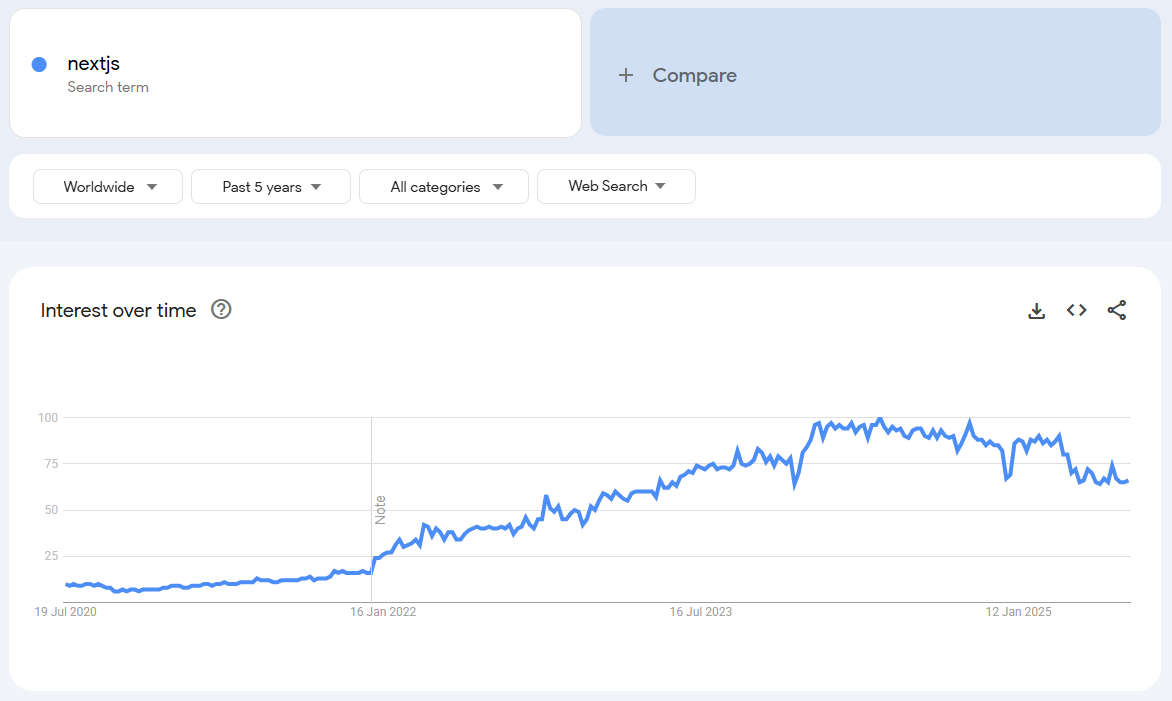Select the plus icon on the Compare card
This screenshot has width=1172, height=701.
pos(627,74)
